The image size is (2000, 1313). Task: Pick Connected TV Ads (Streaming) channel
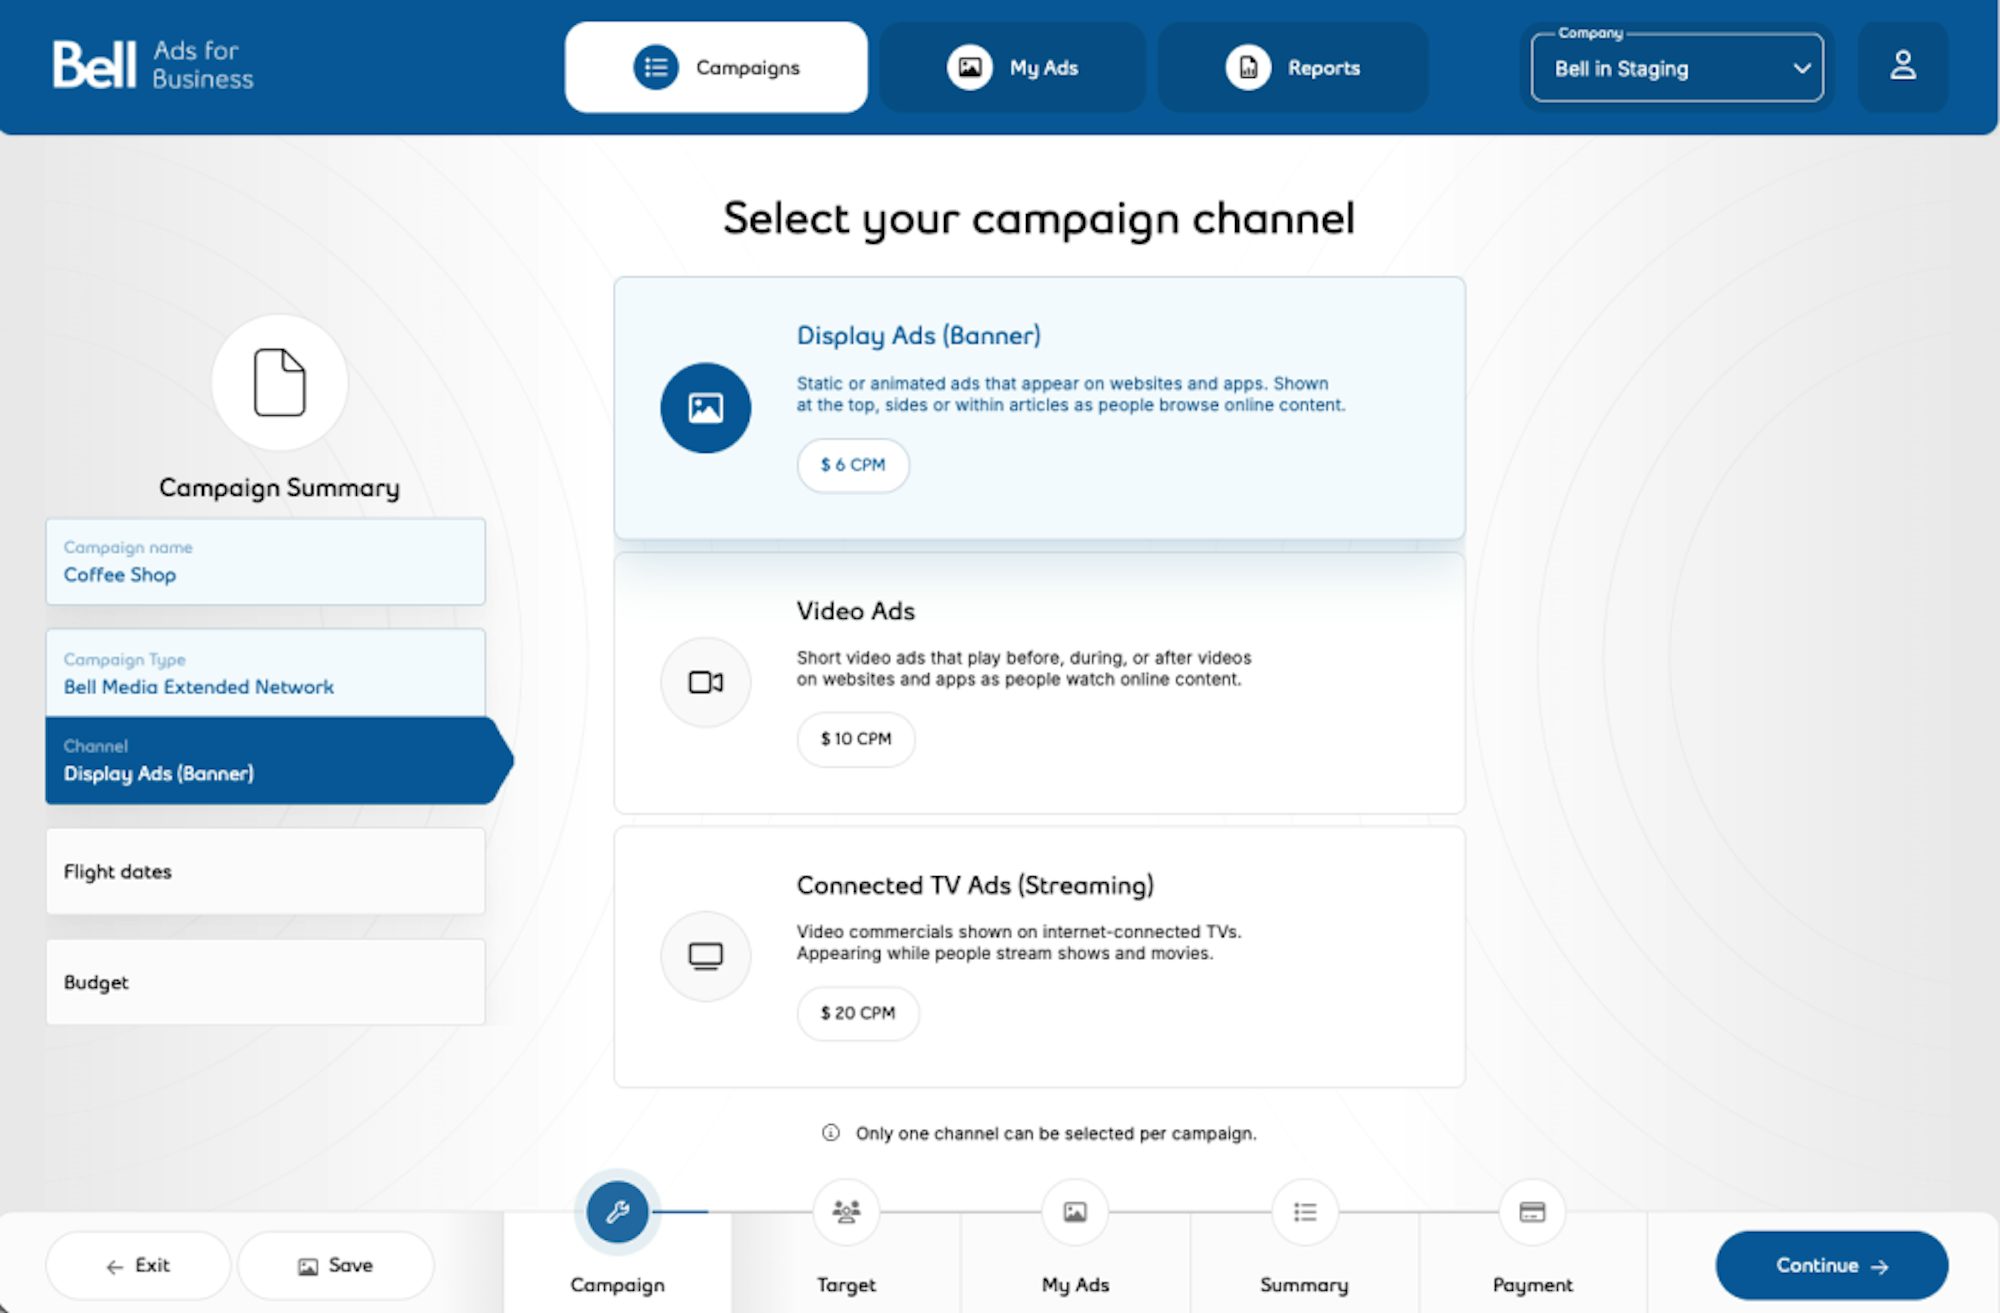(1040, 957)
